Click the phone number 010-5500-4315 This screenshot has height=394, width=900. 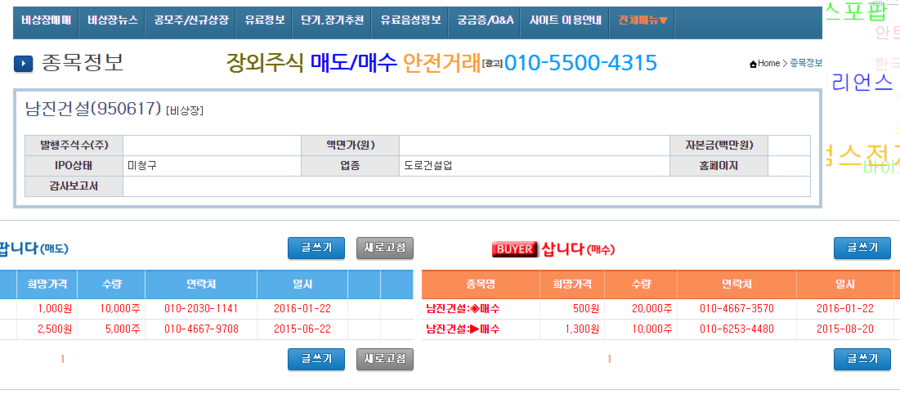tap(580, 63)
